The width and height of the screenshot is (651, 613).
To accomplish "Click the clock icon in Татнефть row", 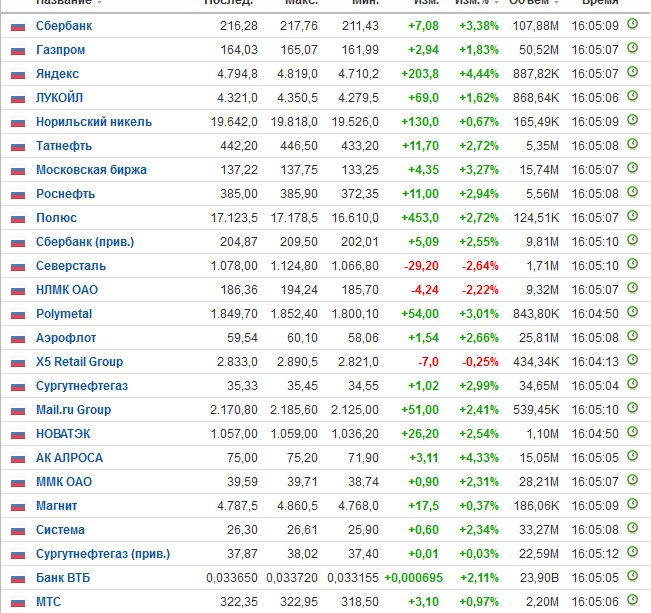I will click(x=632, y=144).
